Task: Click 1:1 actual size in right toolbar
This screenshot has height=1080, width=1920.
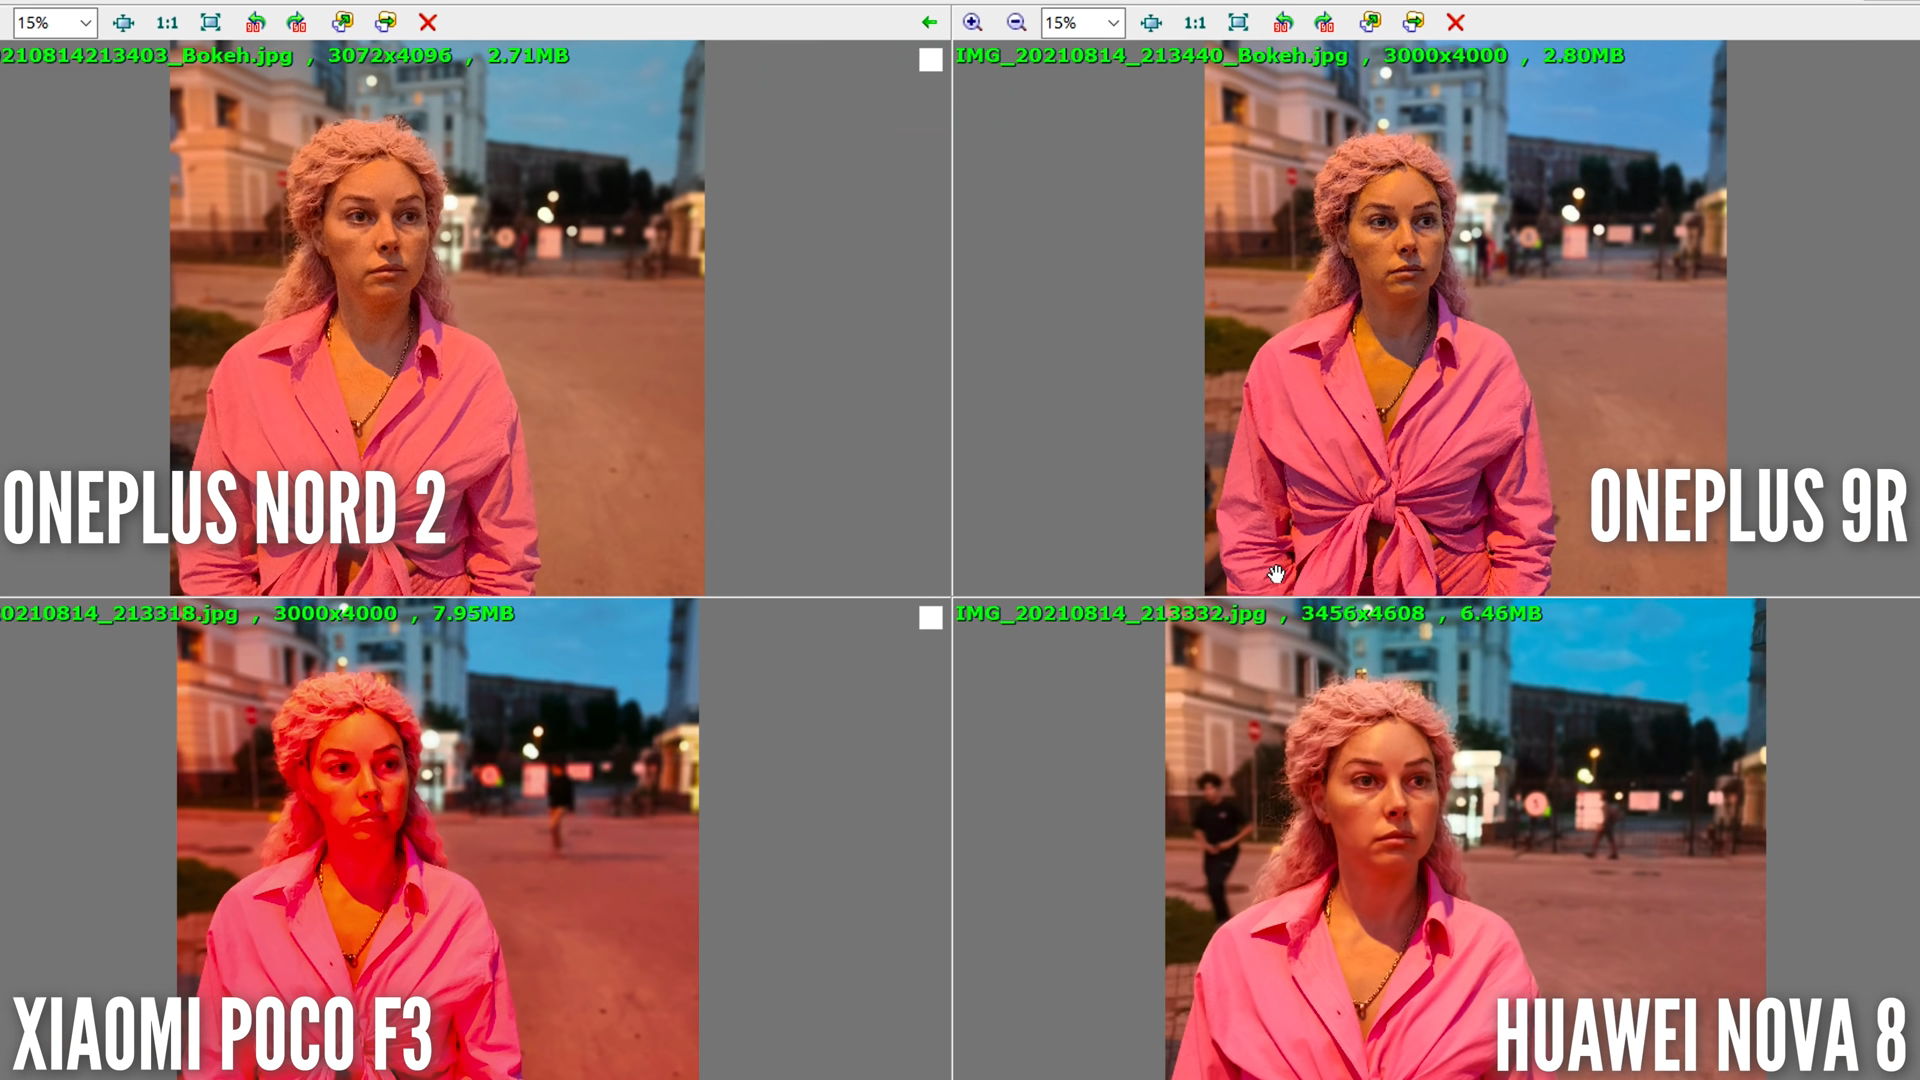Action: click(1195, 22)
